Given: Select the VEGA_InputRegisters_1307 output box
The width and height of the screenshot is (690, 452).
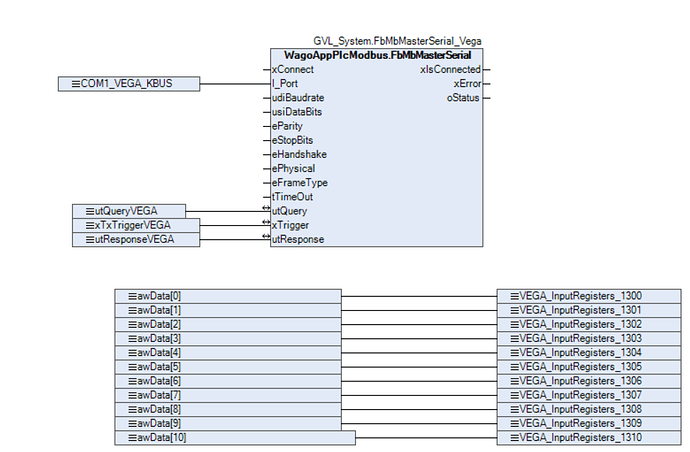Looking at the screenshot, I should click(589, 395).
